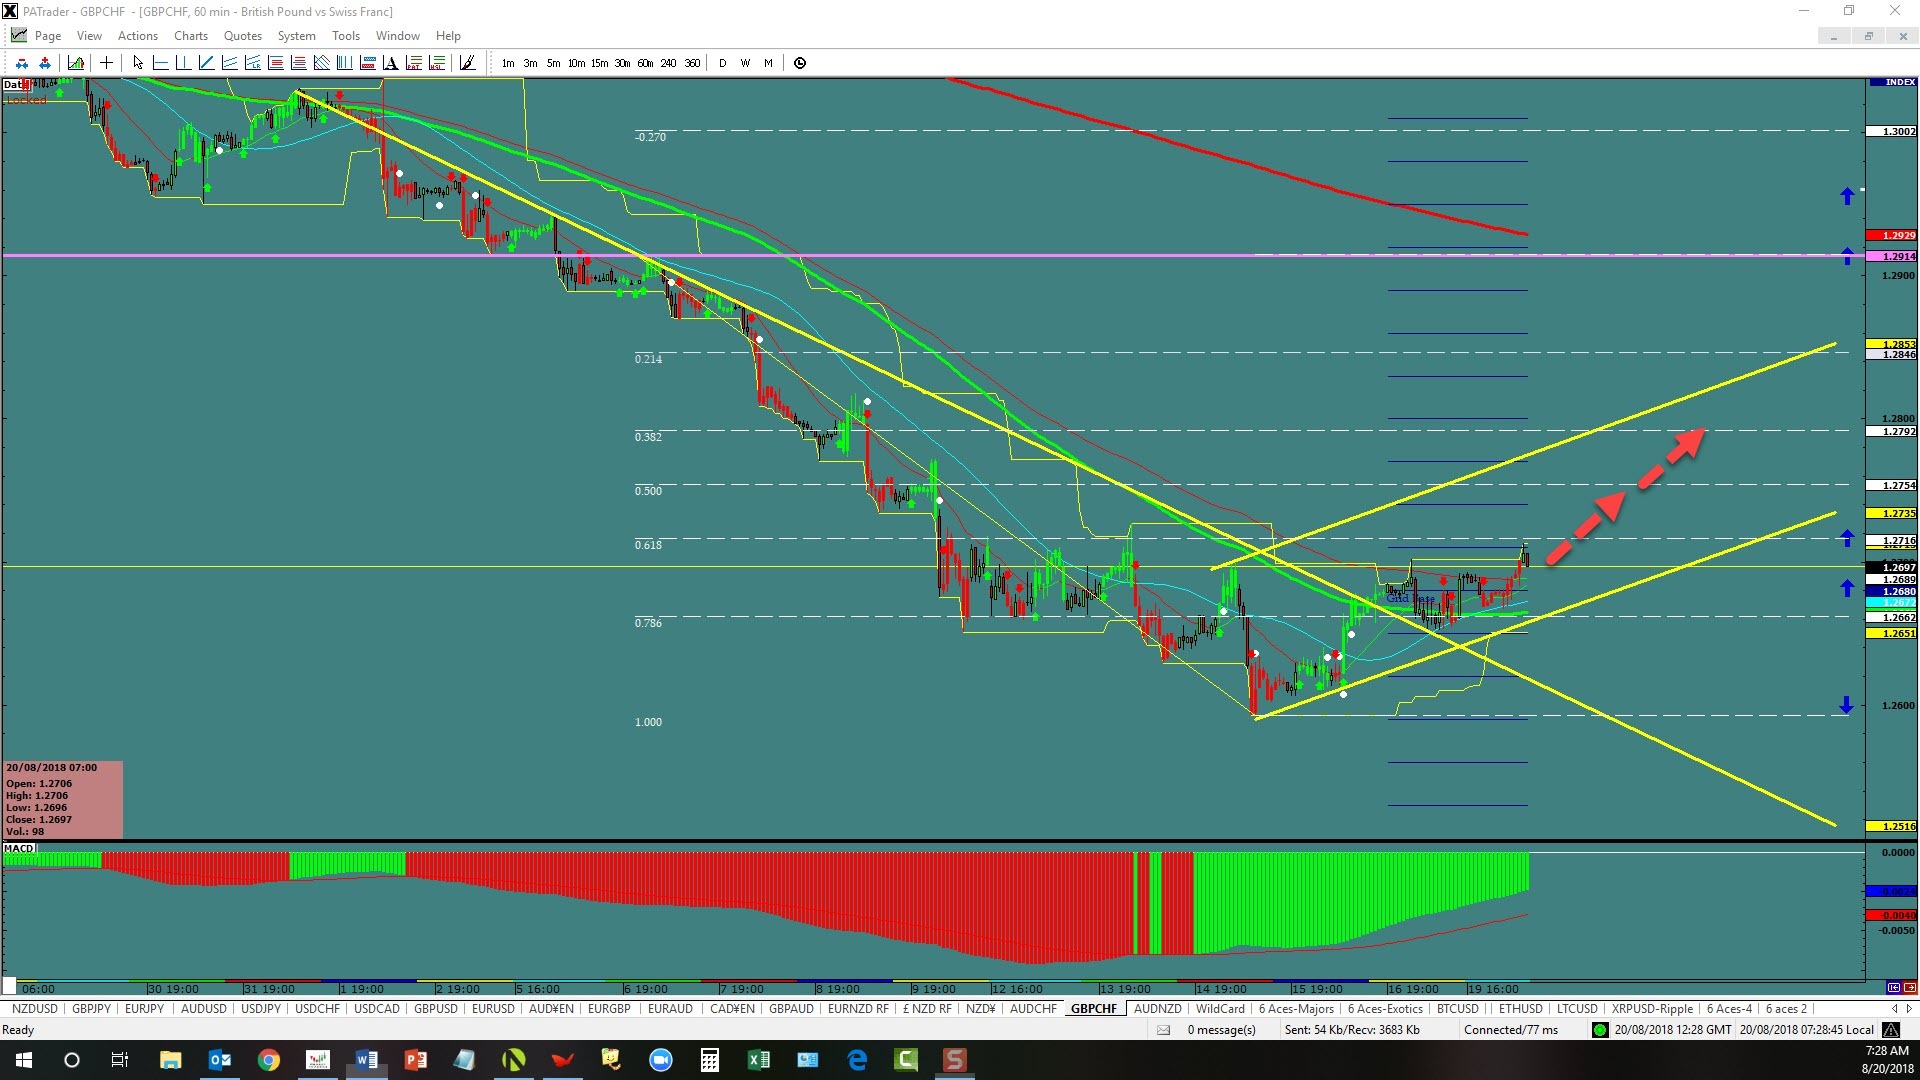Open the Page menu

coord(48,36)
